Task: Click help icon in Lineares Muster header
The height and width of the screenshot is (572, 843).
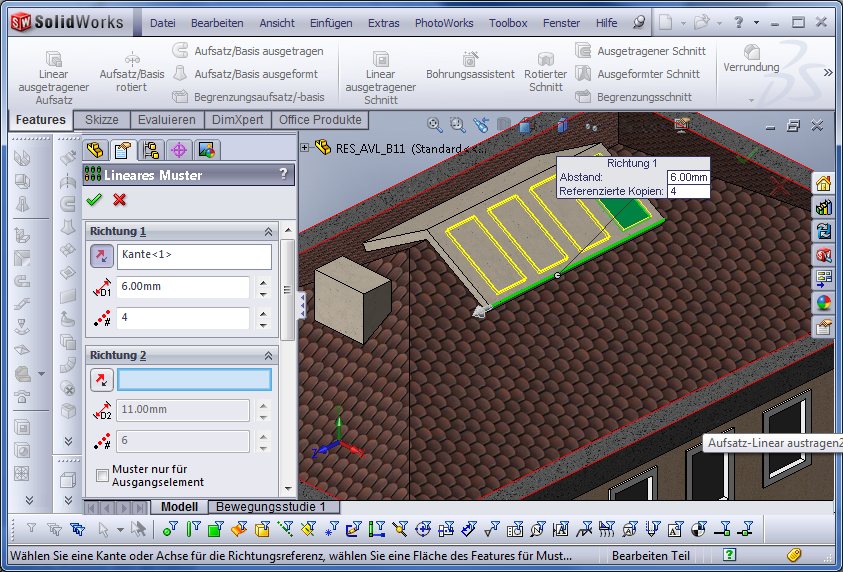Action: (x=284, y=175)
